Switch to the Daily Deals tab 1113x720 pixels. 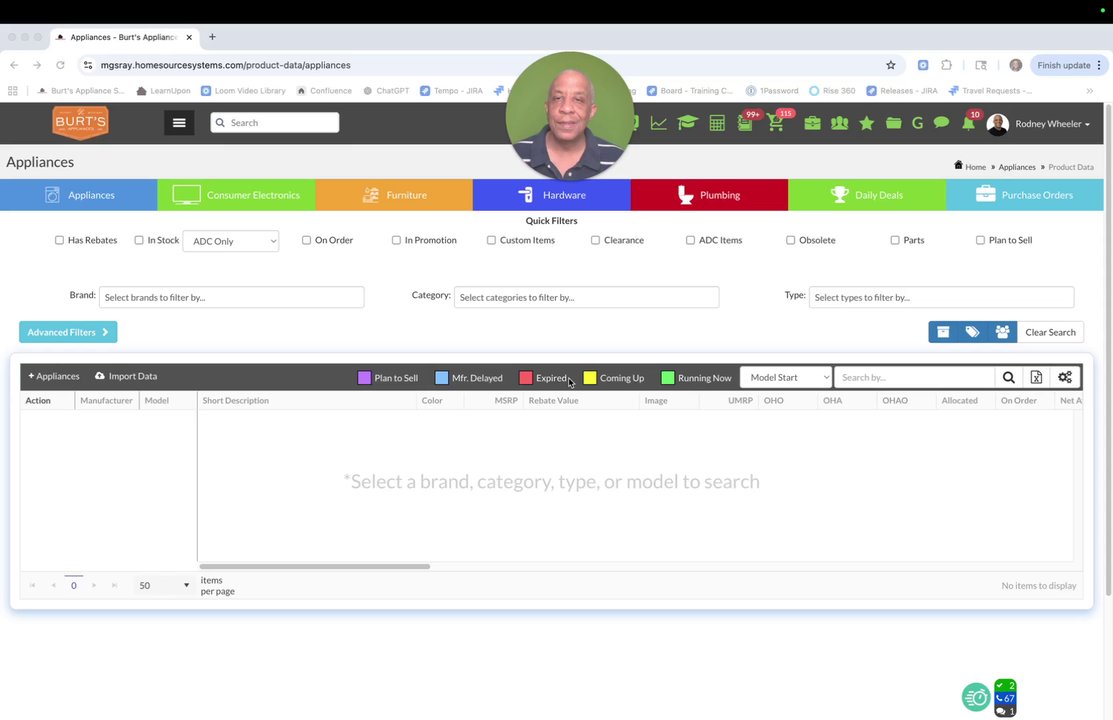tap(867, 195)
